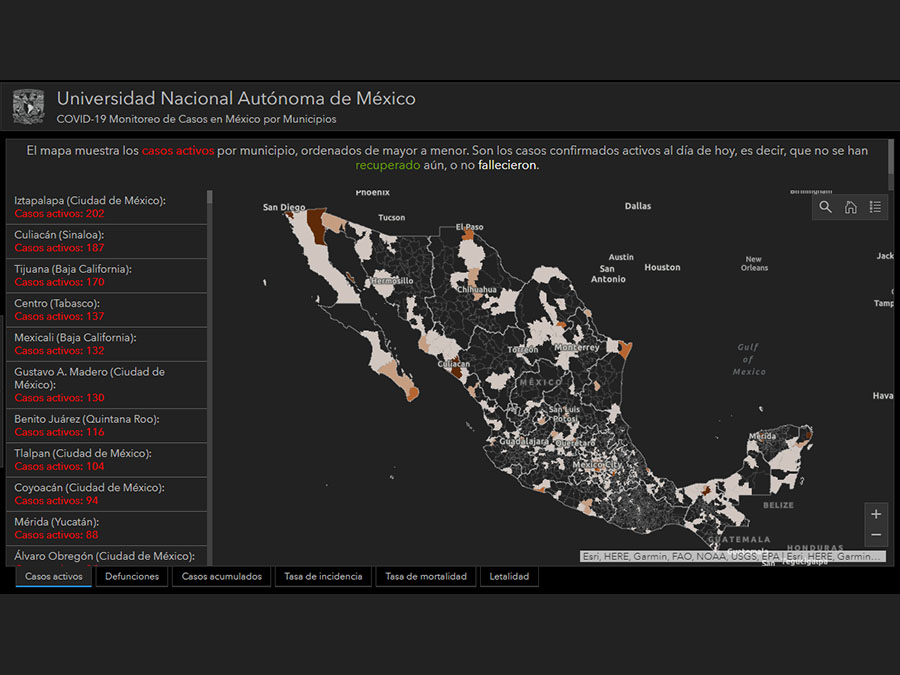Image resolution: width=900 pixels, height=675 pixels.
Task: Open the Letalidad tab
Action: pos(509,576)
